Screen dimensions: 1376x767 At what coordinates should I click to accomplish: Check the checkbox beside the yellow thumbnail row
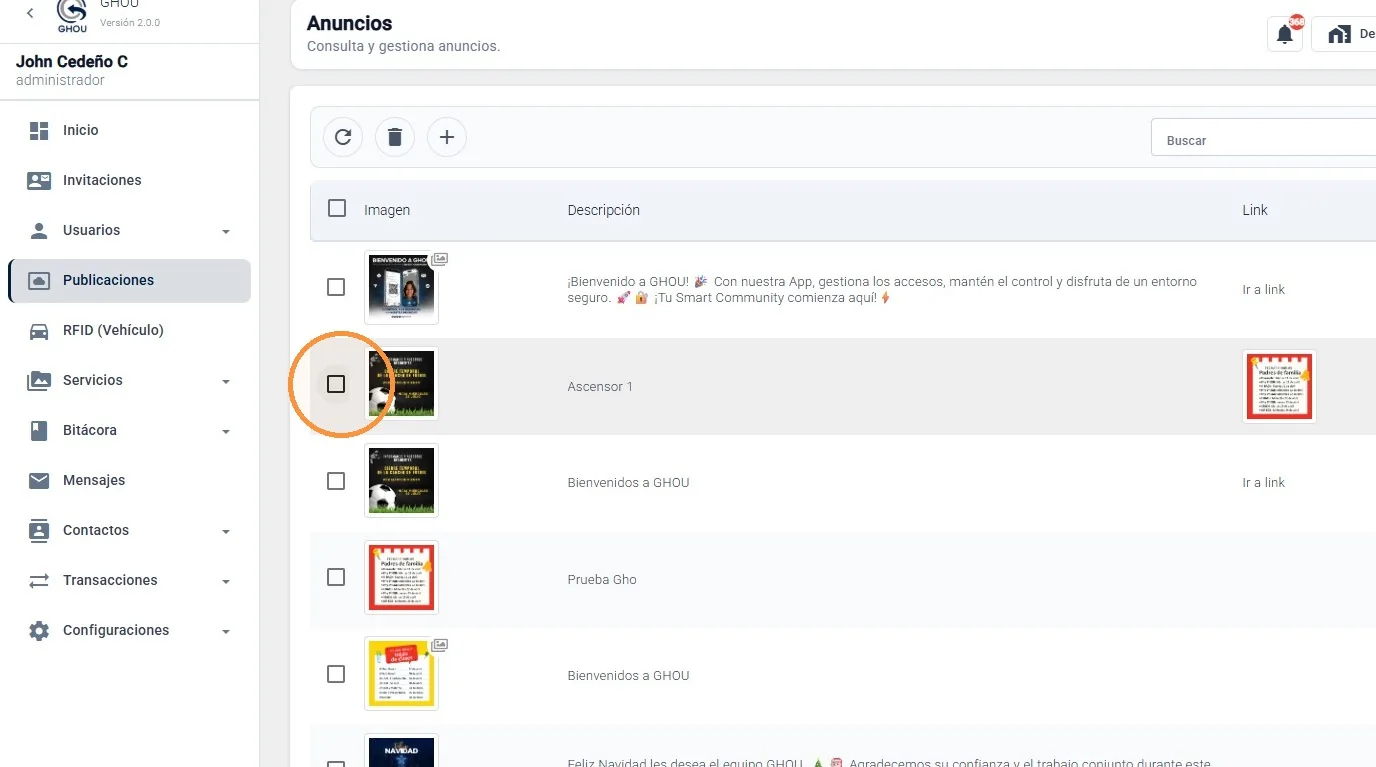(x=336, y=674)
